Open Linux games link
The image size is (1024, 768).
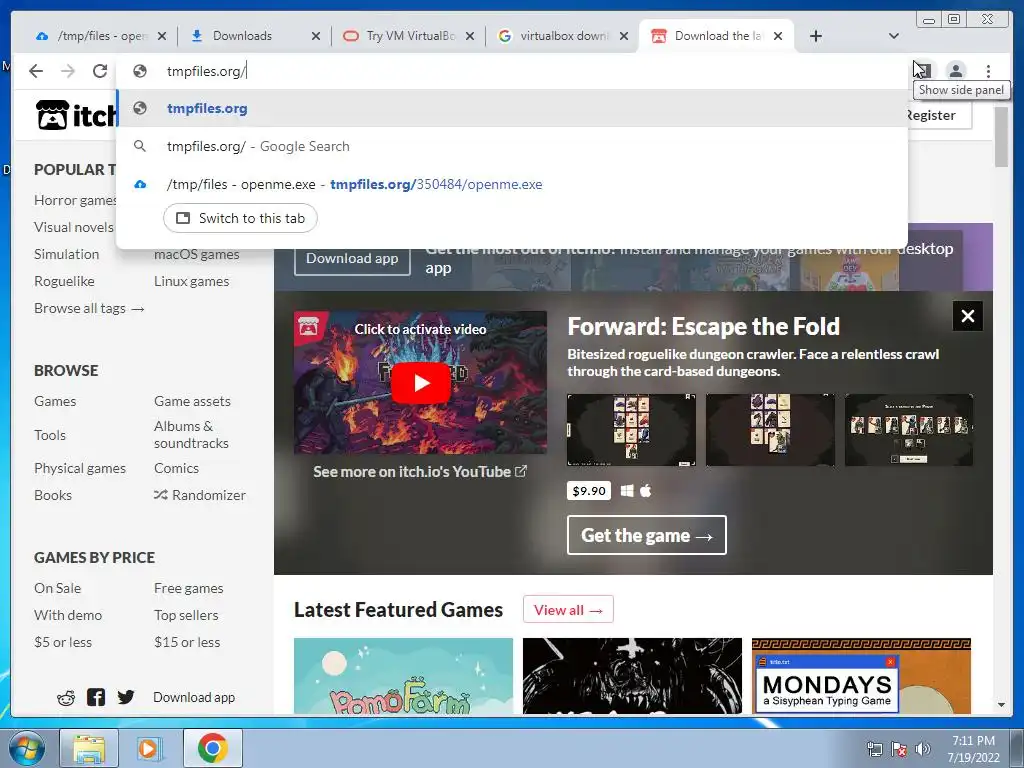[191, 281]
